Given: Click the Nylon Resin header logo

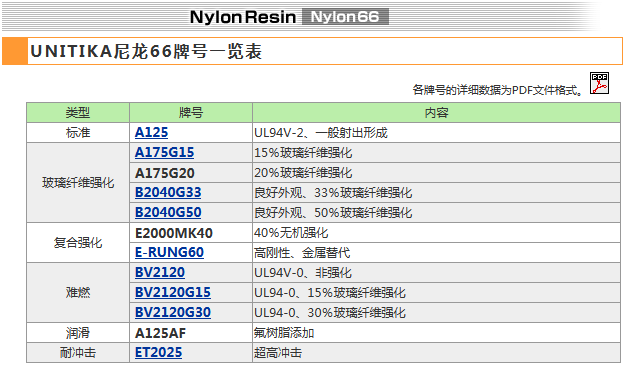Looking at the screenshot, I should [x=243, y=17].
